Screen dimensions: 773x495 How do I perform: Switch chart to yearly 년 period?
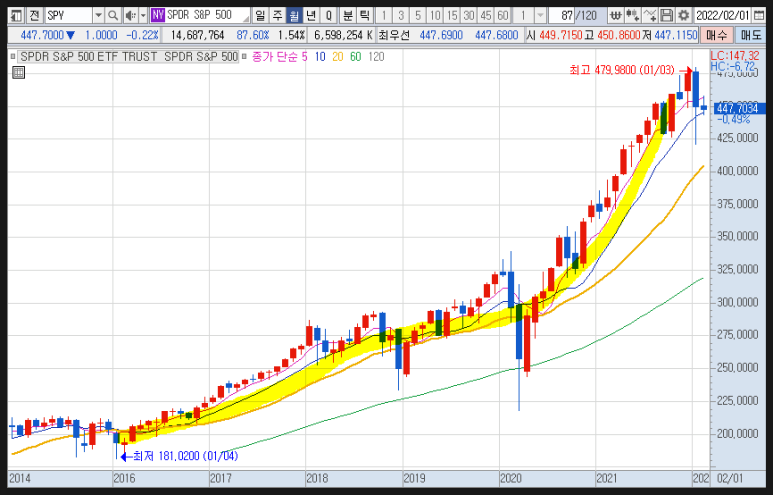point(311,16)
